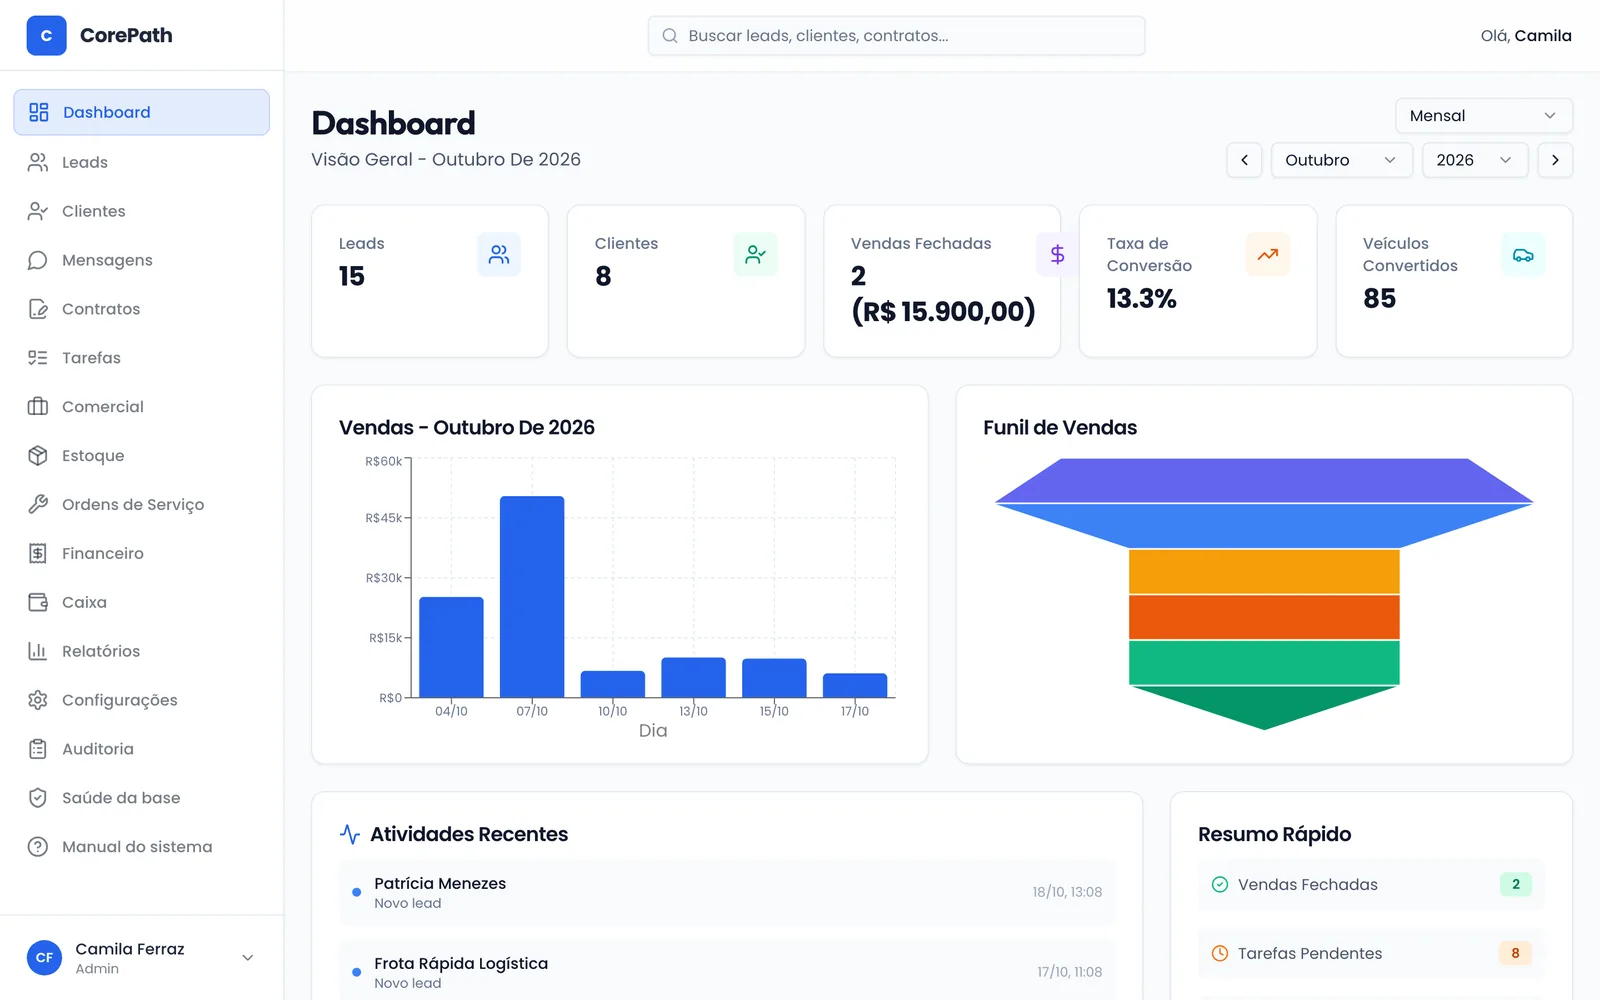Open Contratos menu item
The image size is (1600, 1000).
(x=141, y=309)
